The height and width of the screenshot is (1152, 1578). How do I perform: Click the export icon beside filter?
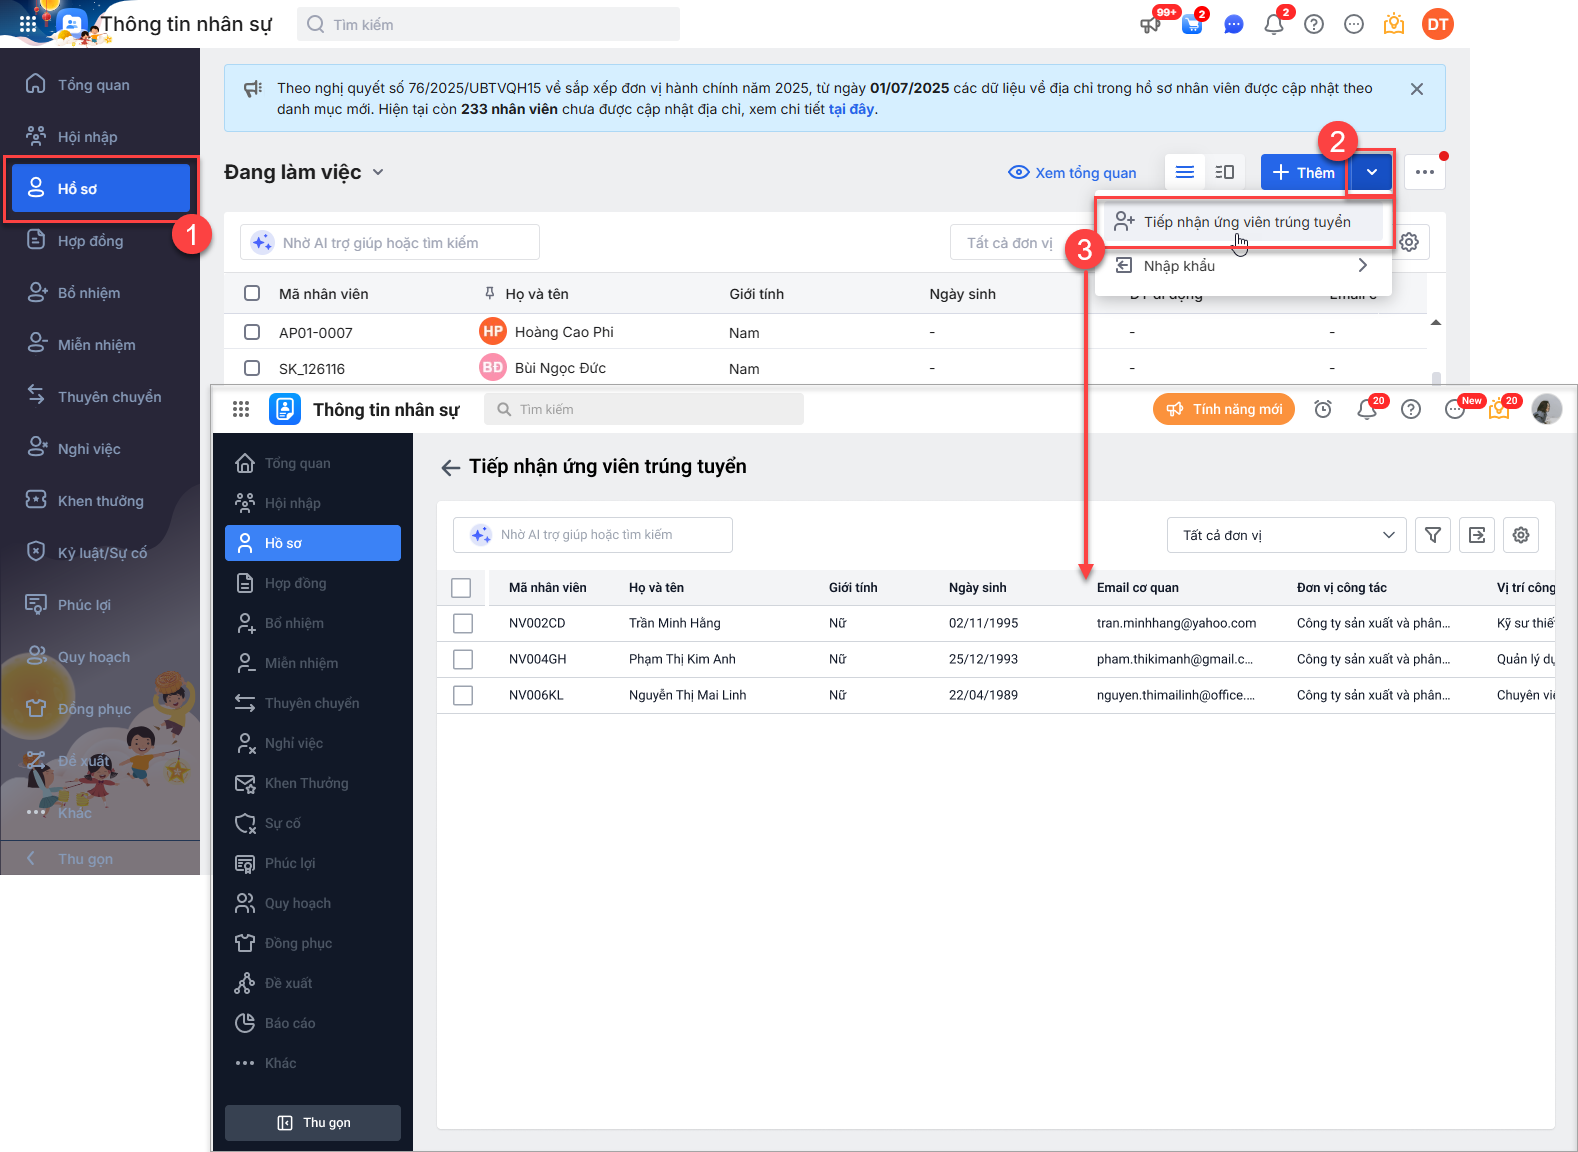[x=1477, y=535]
